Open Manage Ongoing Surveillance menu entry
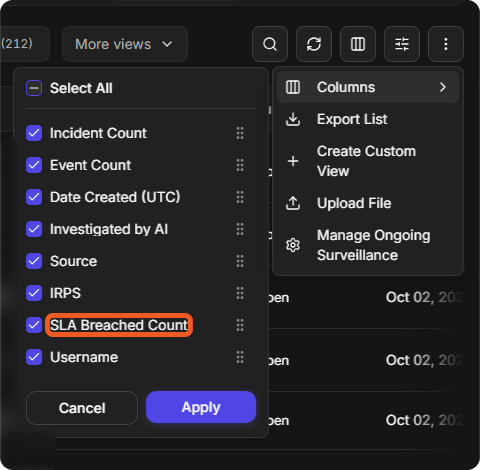480x470 pixels. point(368,245)
